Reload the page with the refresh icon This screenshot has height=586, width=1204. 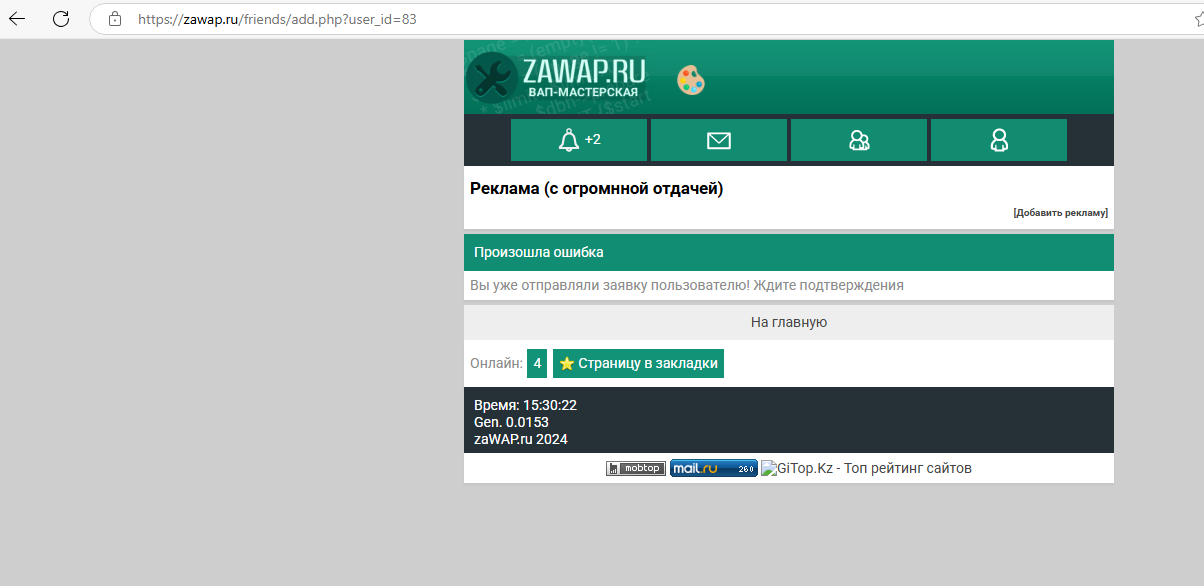click(x=61, y=18)
